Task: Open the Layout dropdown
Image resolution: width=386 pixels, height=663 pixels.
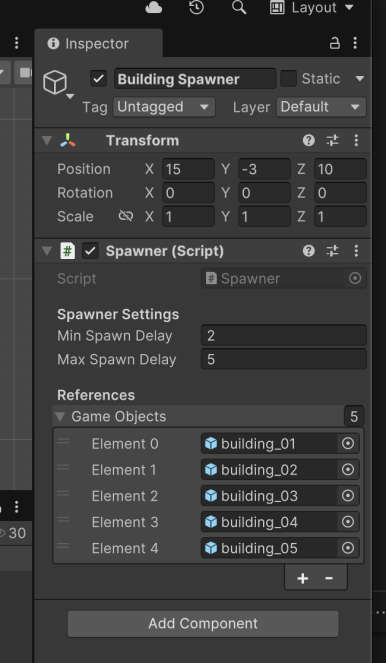Action: point(312,8)
